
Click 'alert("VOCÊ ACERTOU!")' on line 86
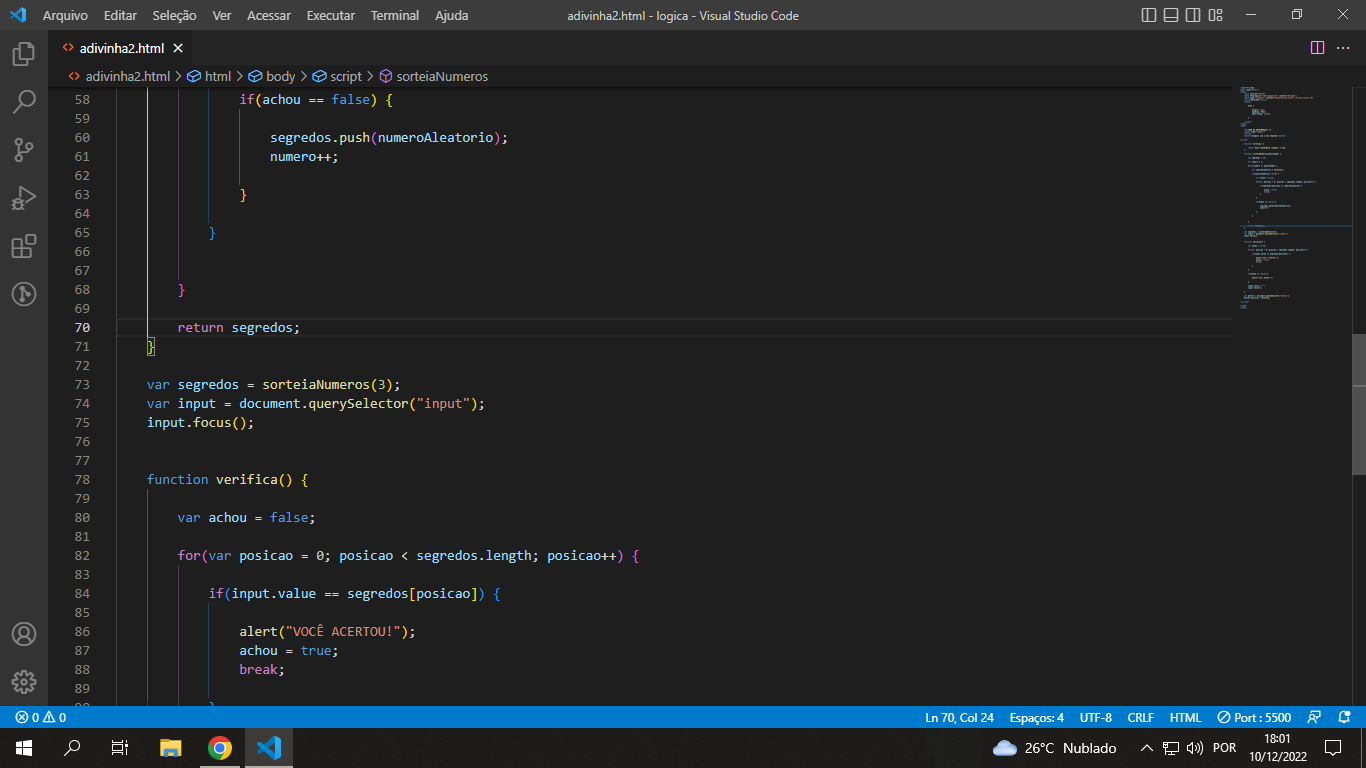click(x=323, y=631)
